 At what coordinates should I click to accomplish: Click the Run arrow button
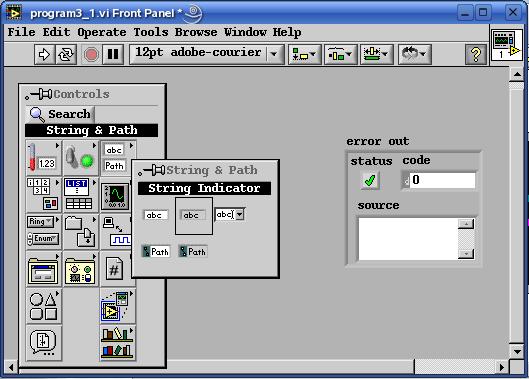pyautogui.click(x=44, y=54)
